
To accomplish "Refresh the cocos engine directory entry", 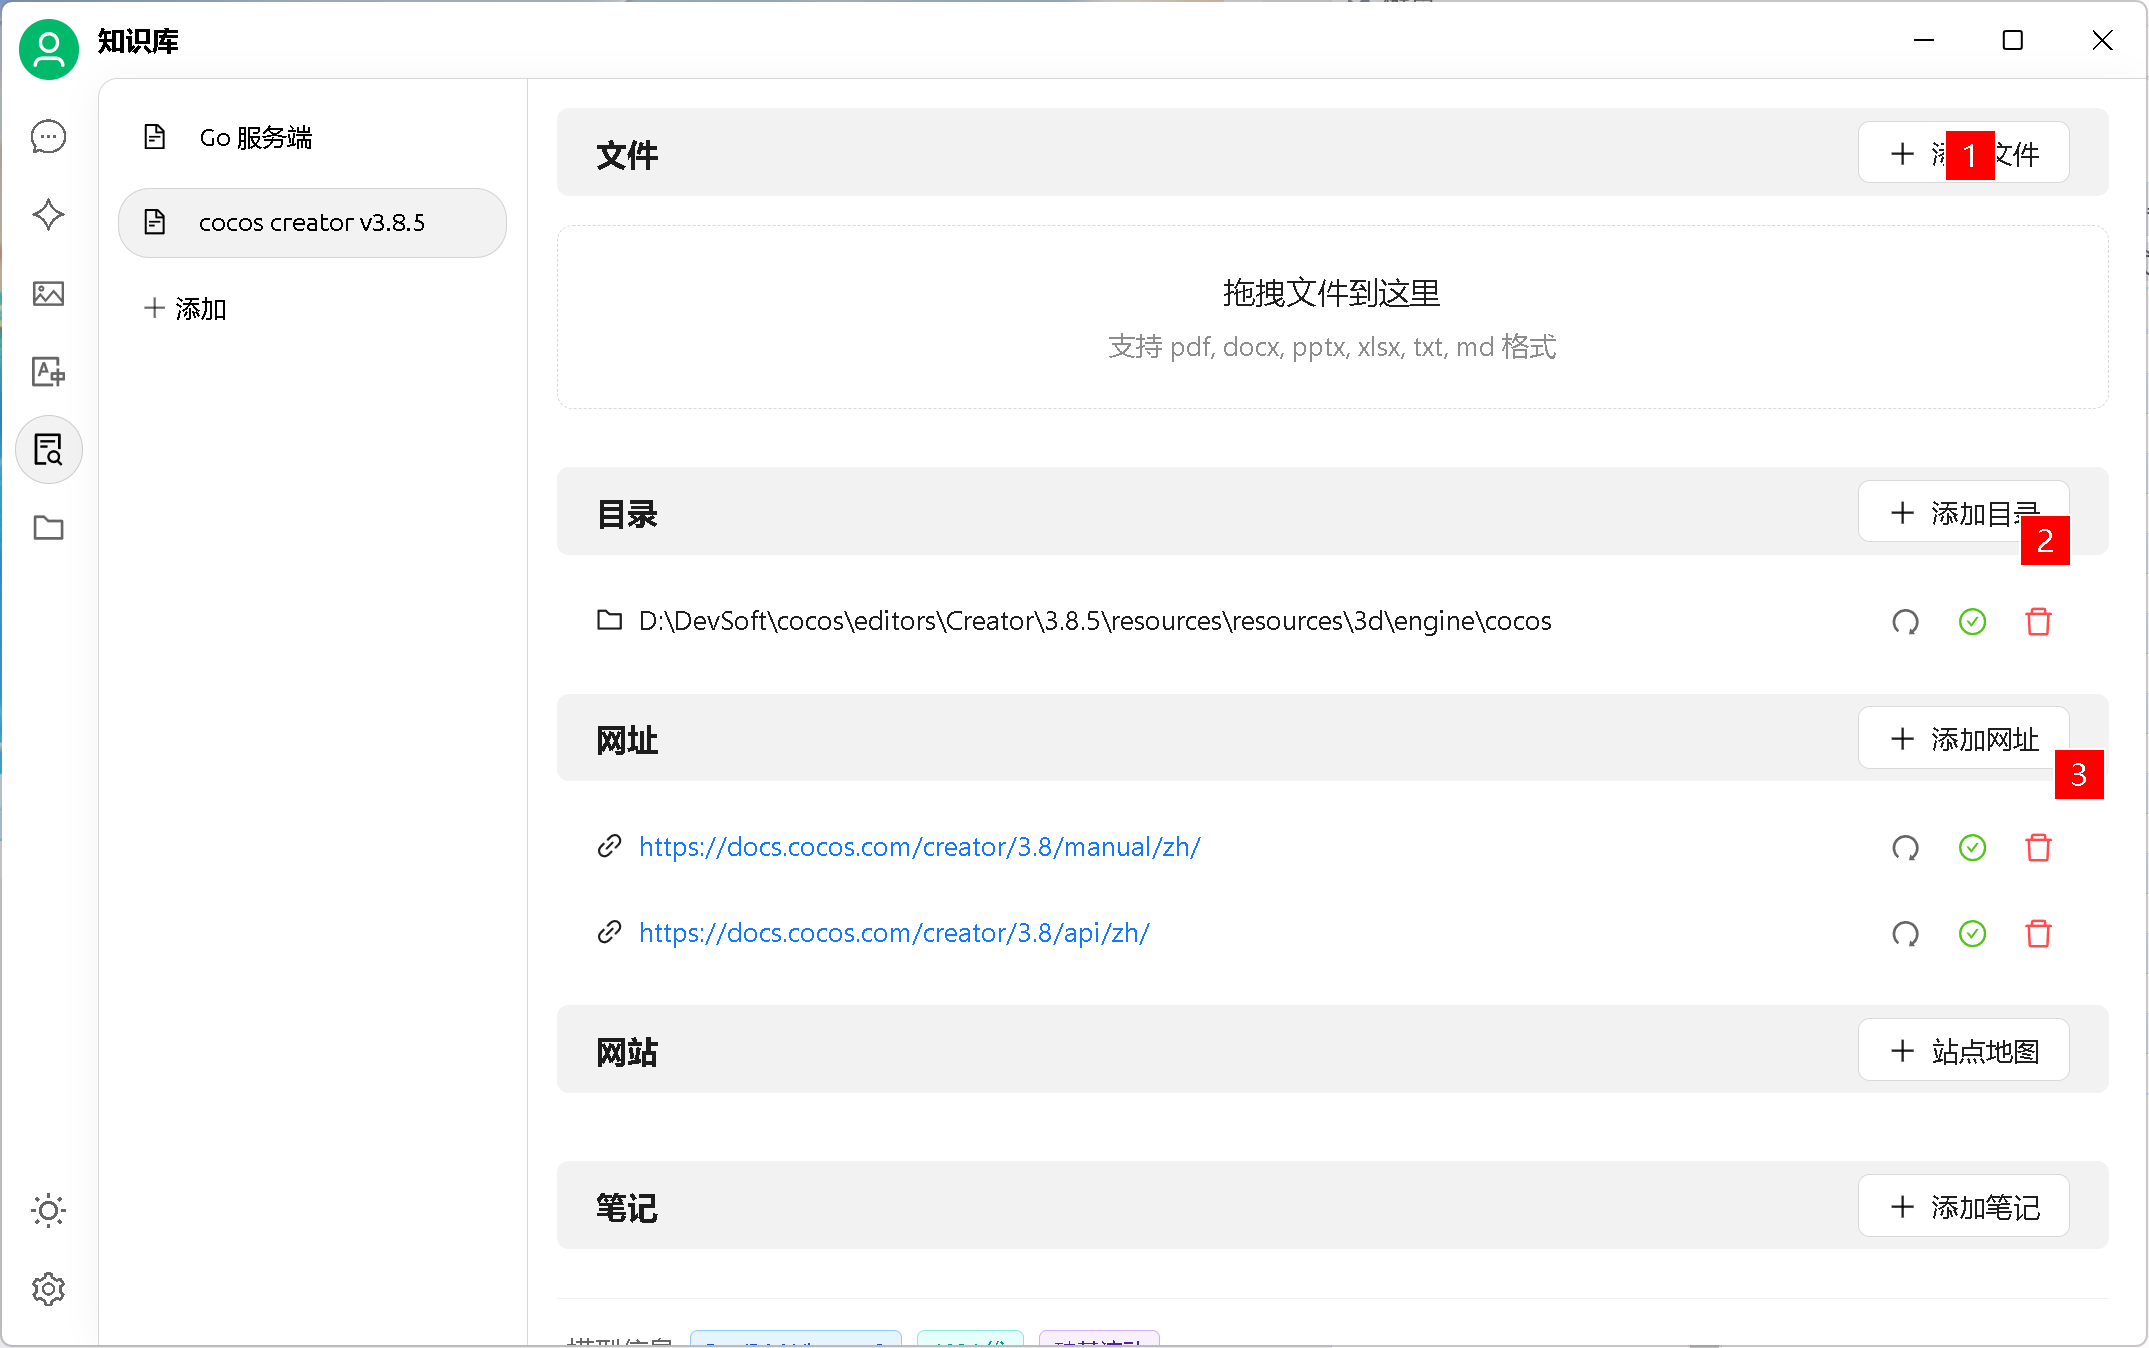I will click(x=1905, y=622).
